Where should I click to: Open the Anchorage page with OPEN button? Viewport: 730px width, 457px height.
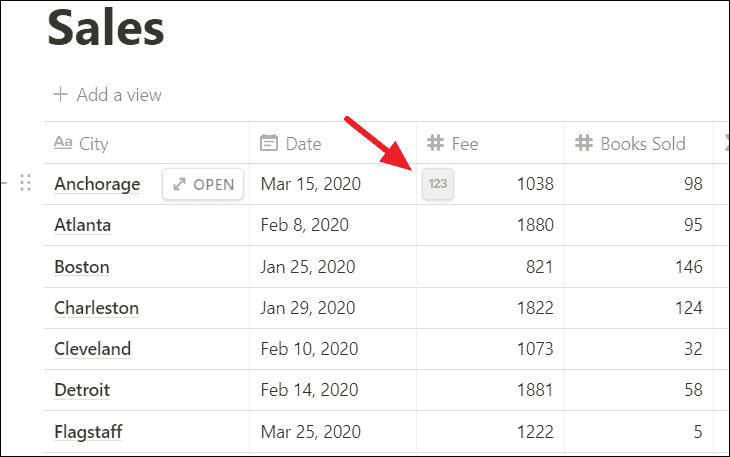203,184
